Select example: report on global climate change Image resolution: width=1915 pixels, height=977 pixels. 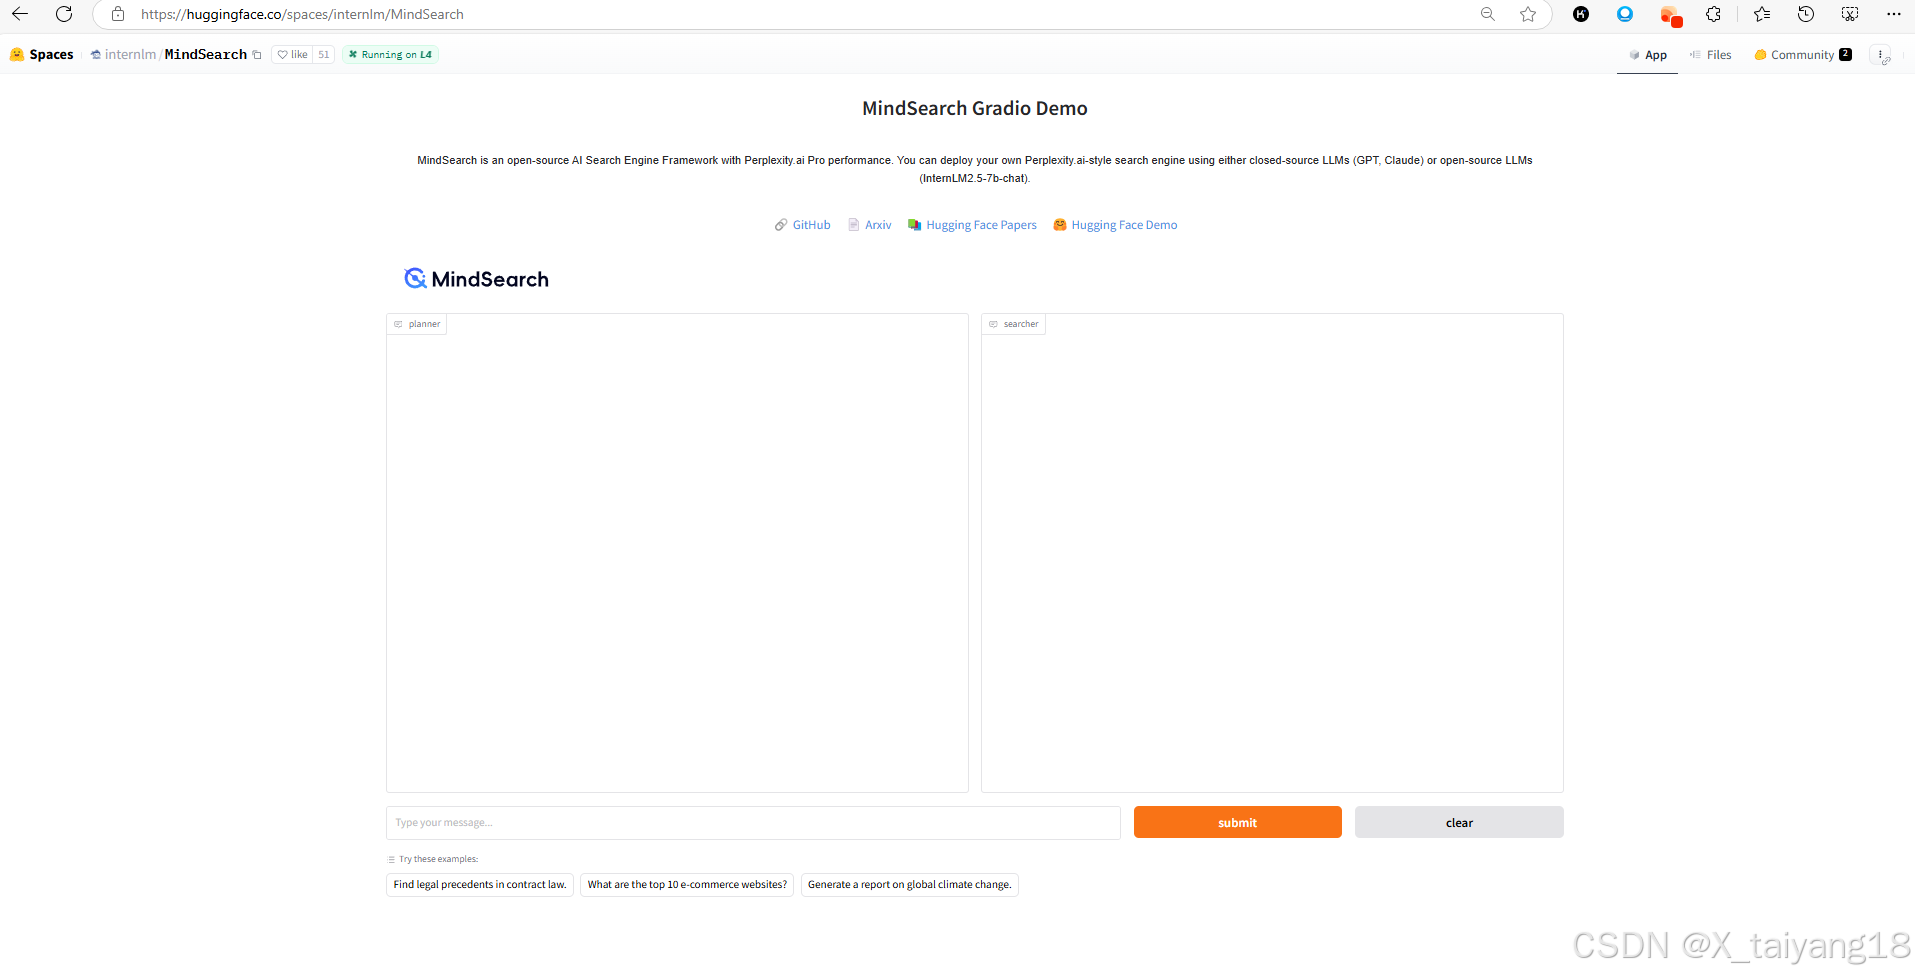pos(909,885)
